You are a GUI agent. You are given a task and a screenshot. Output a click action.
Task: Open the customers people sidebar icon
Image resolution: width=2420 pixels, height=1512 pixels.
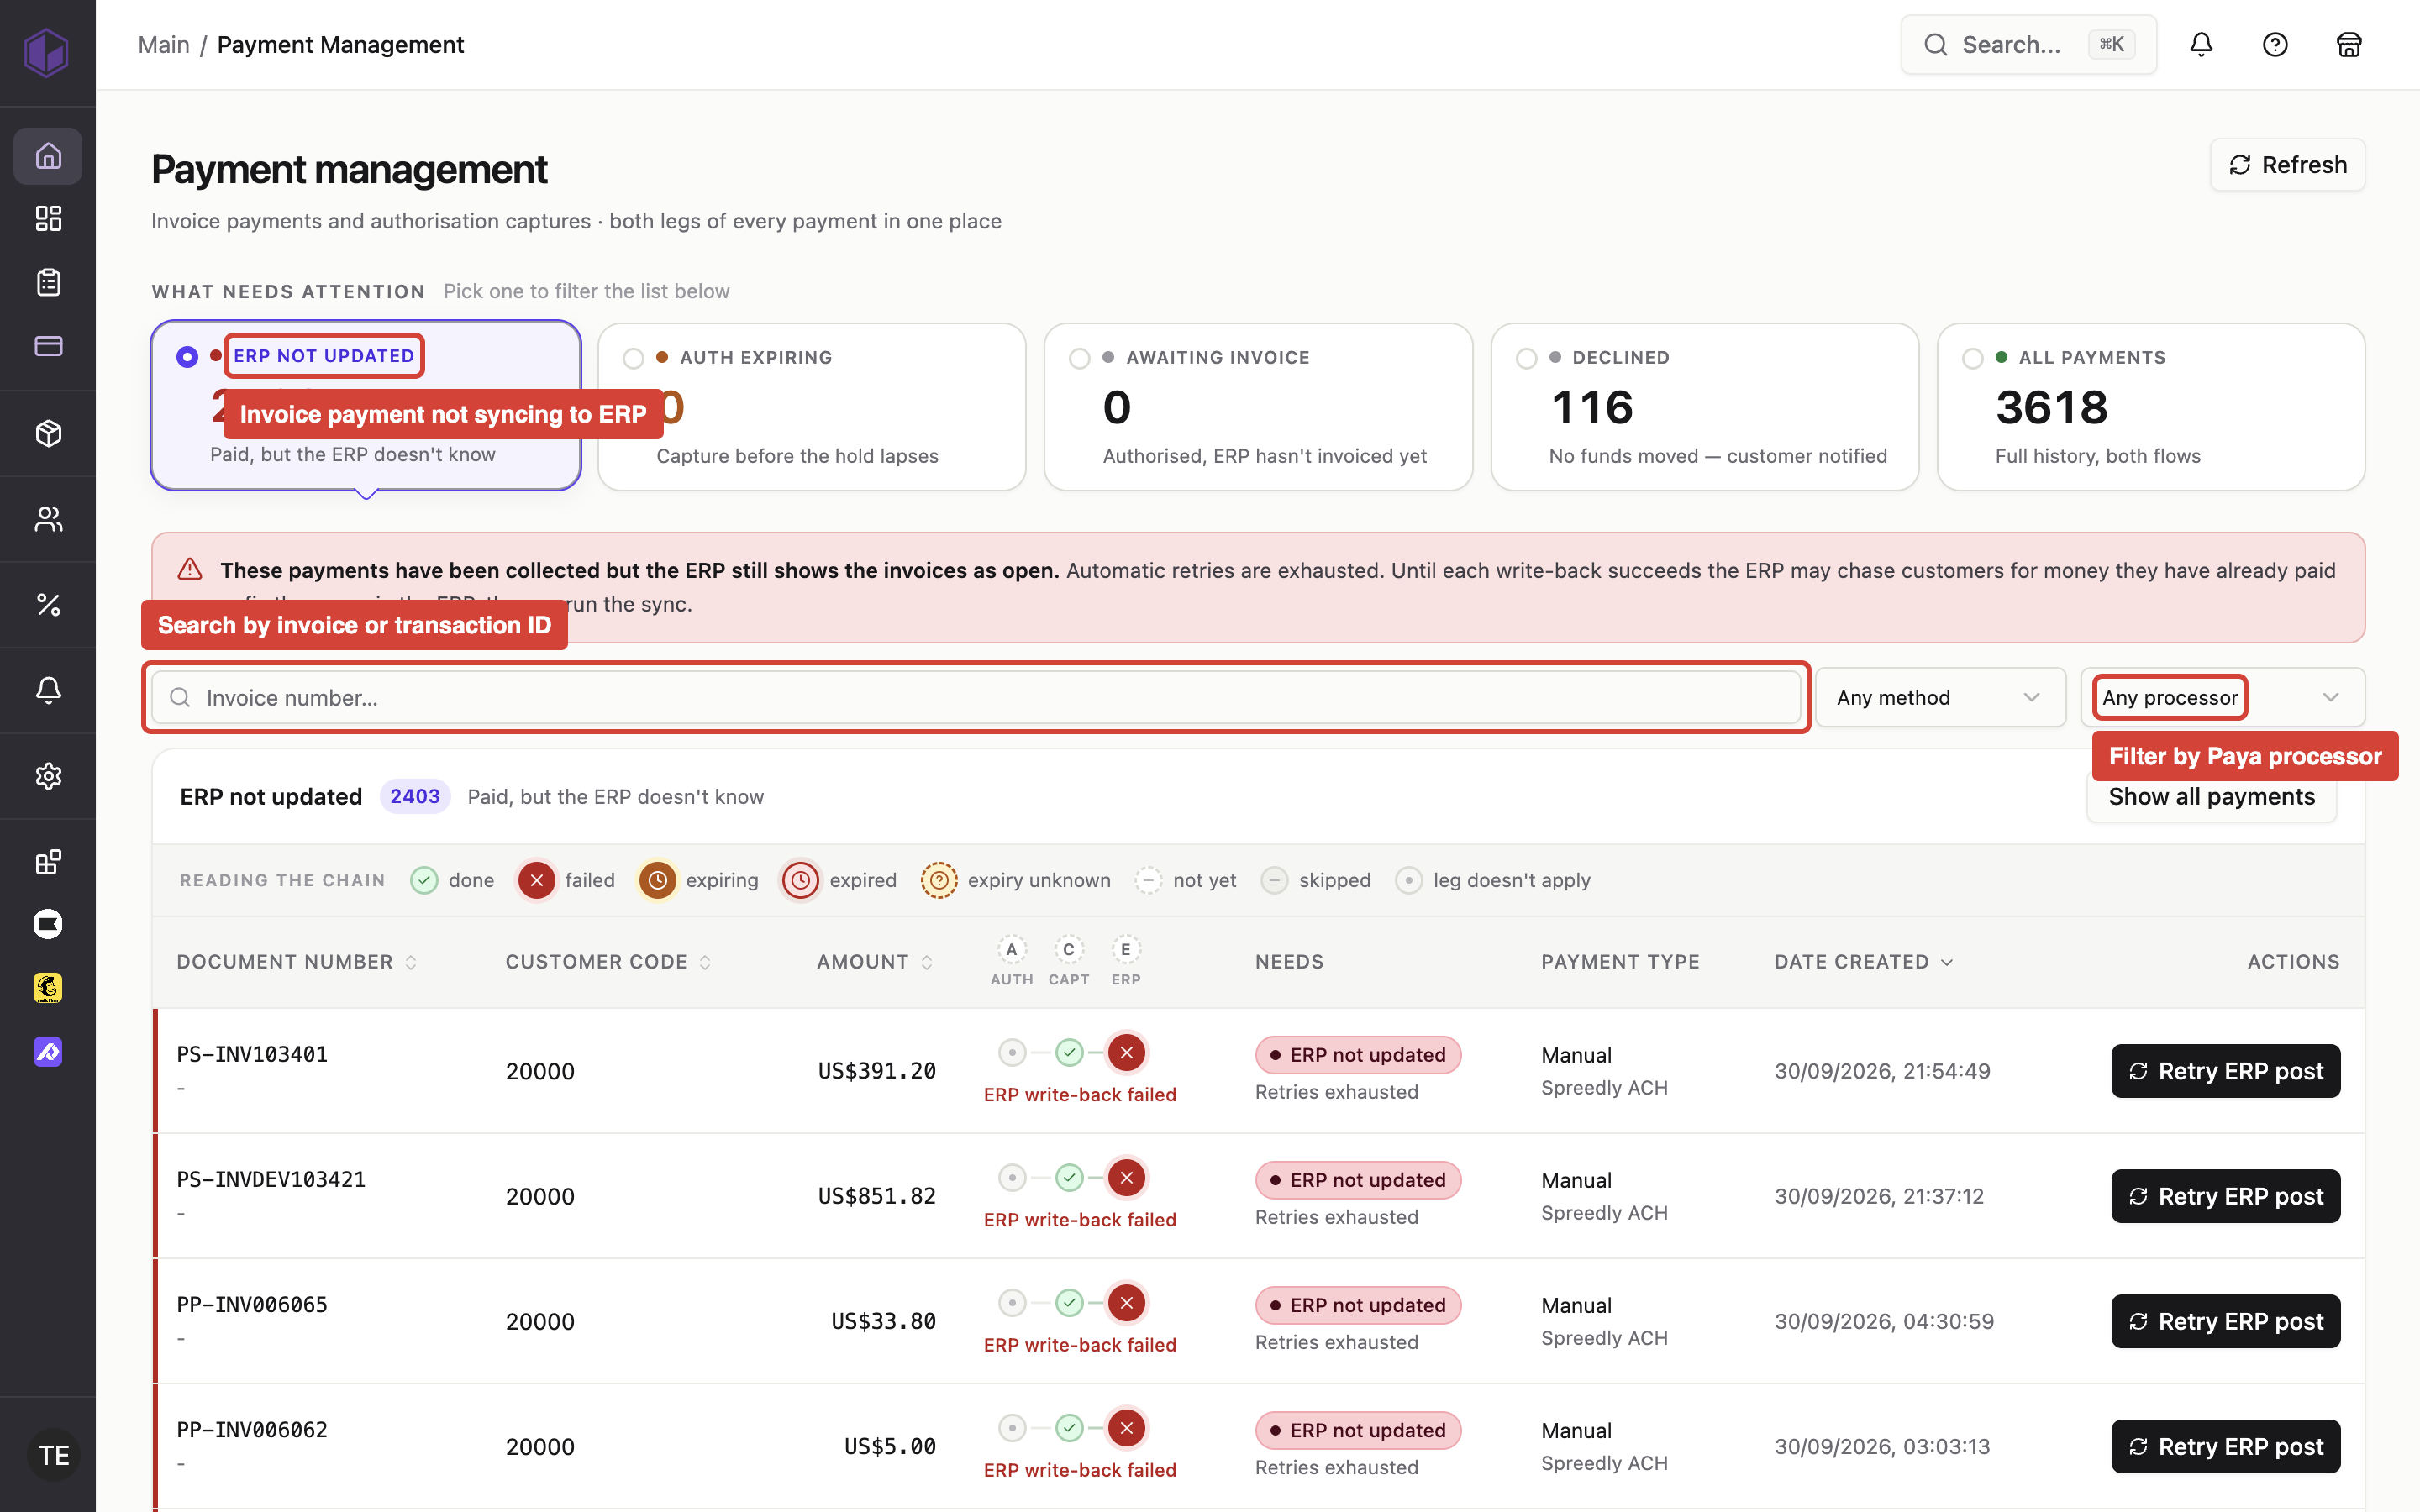pyautogui.click(x=48, y=519)
